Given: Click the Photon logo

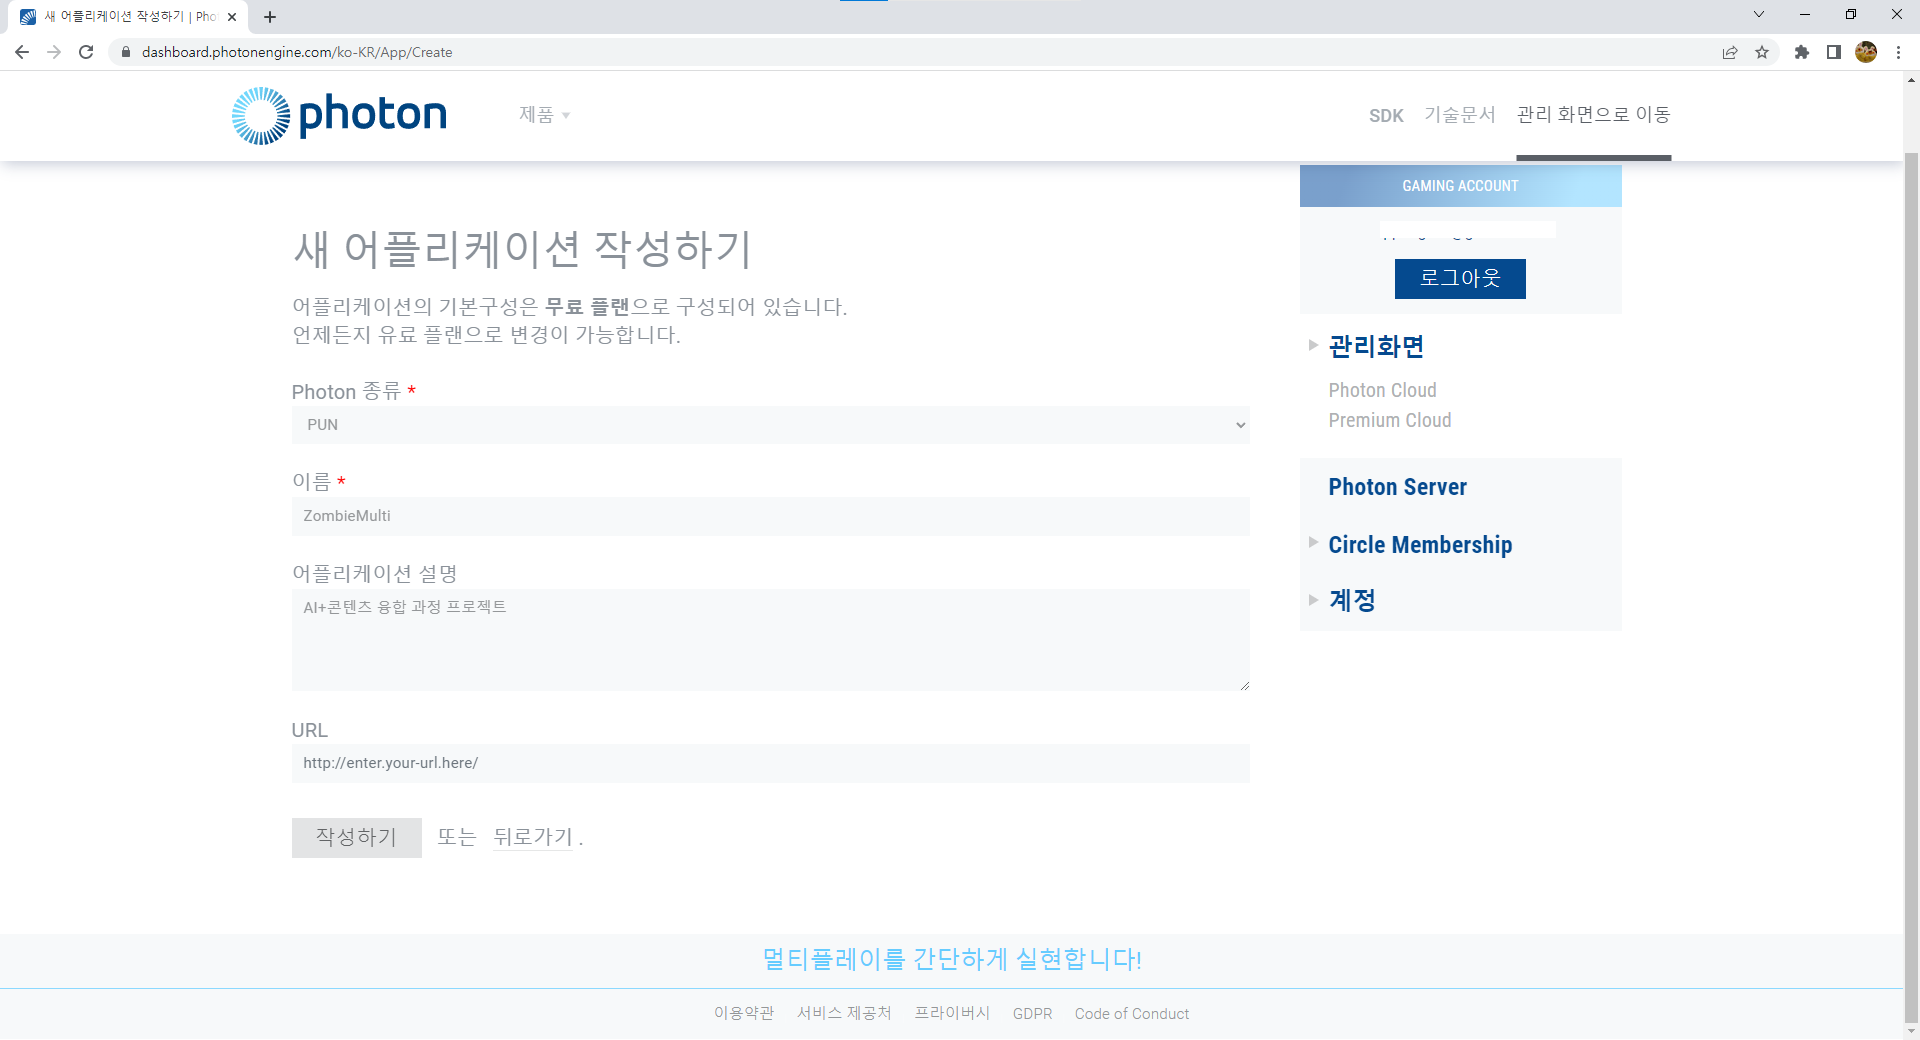Looking at the screenshot, I should click(x=339, y=115).
